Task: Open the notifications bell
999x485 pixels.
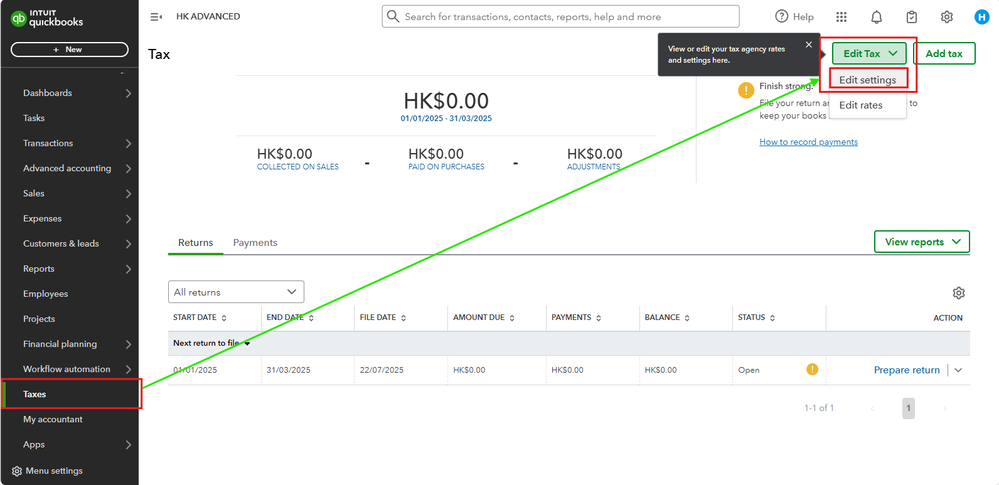Action: click(x=876, y=17)
